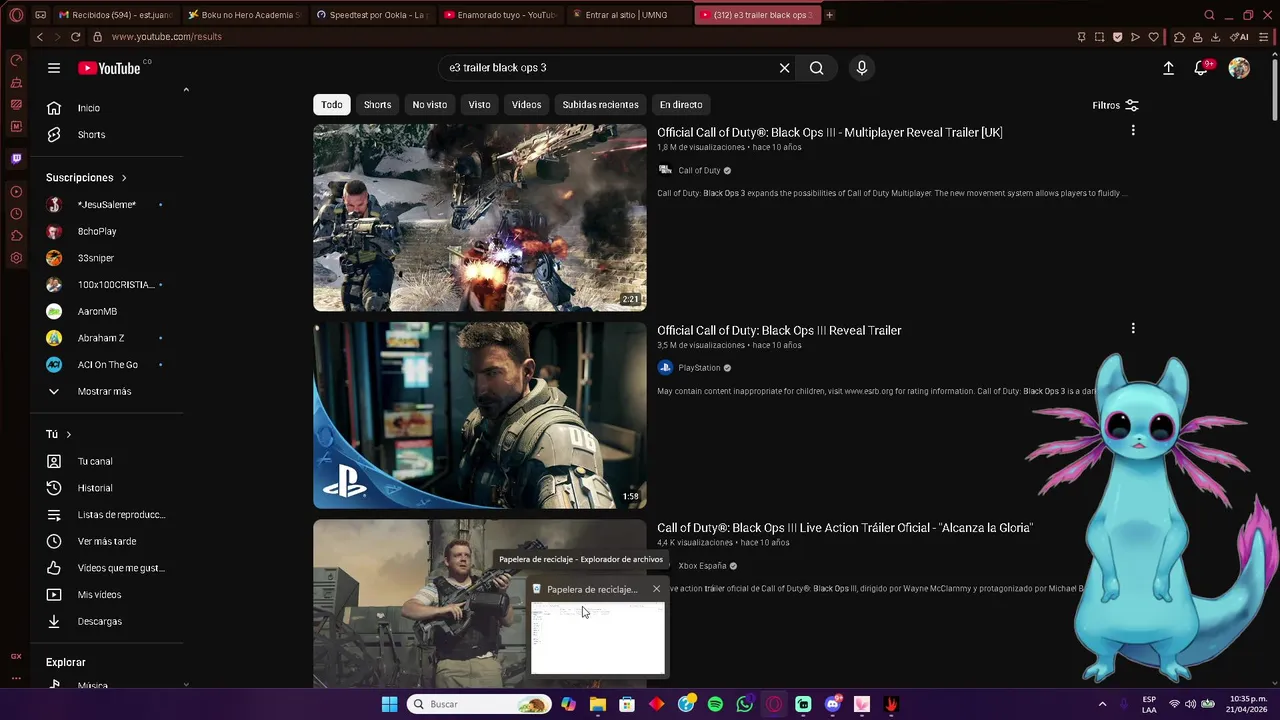Open the PlayStation channel link
1280x720 pixels.
[699, 368]
